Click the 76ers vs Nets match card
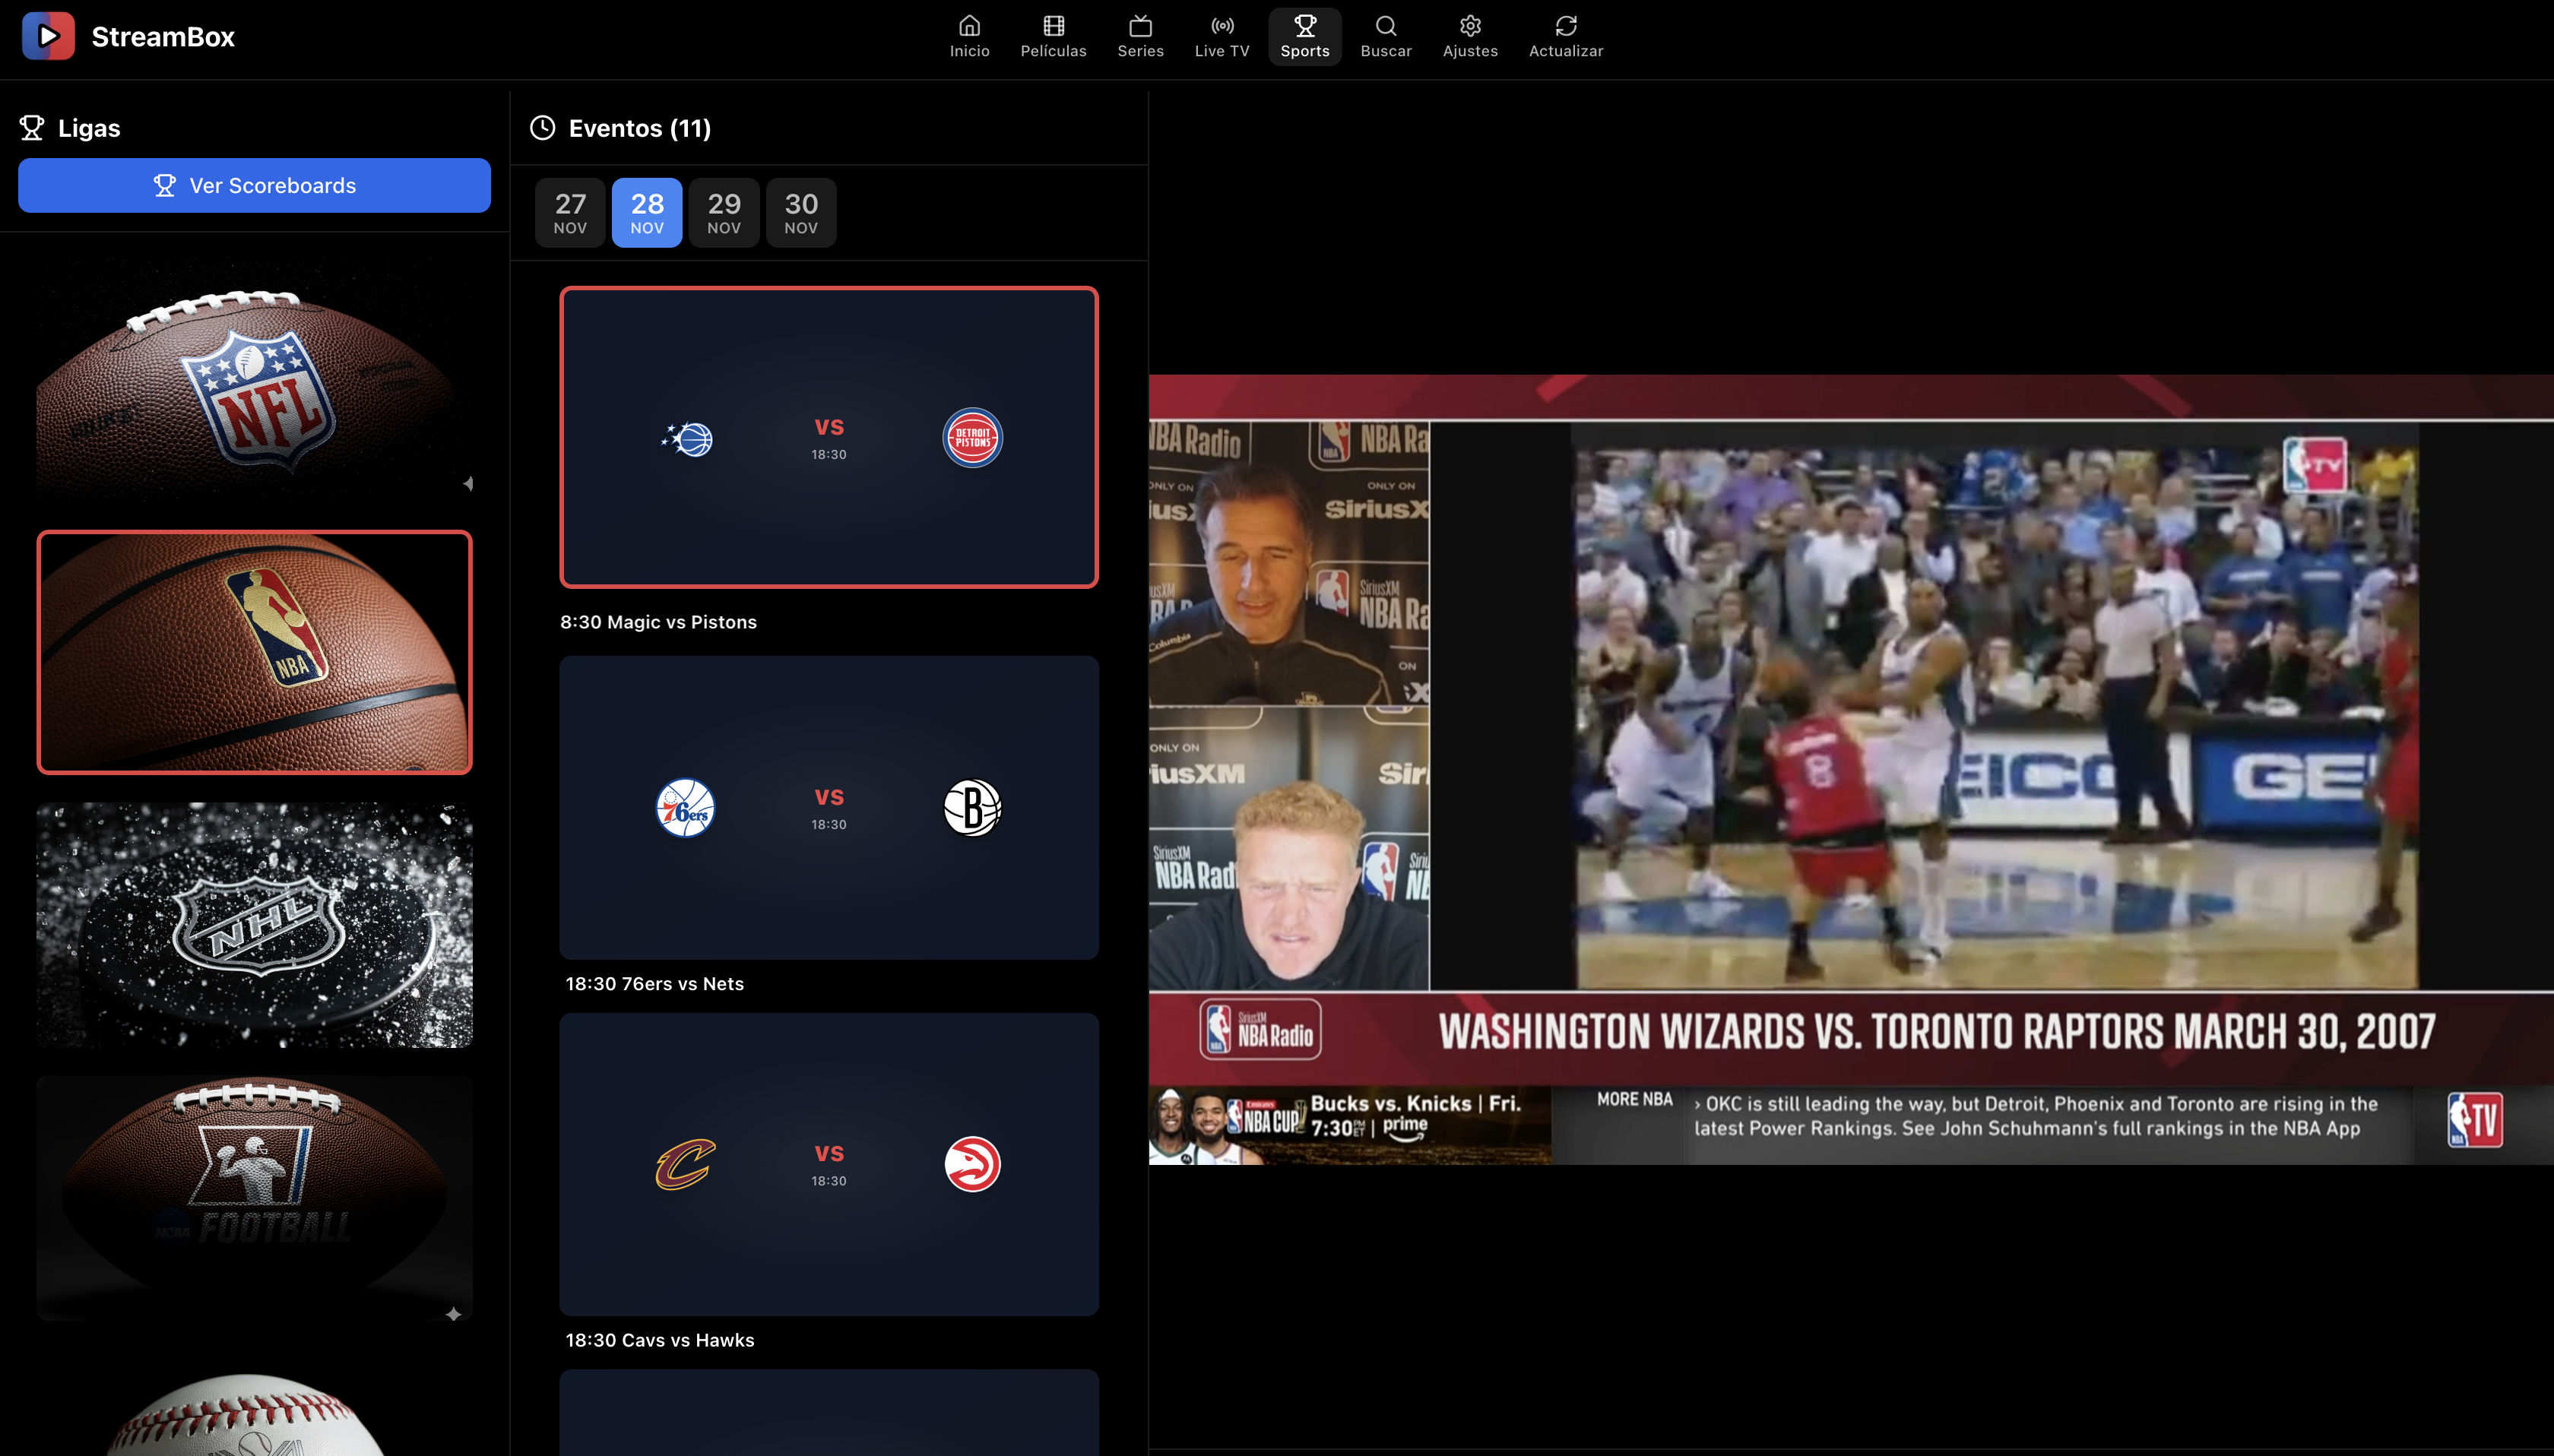2554x1456 pixels. click(829, 807)
